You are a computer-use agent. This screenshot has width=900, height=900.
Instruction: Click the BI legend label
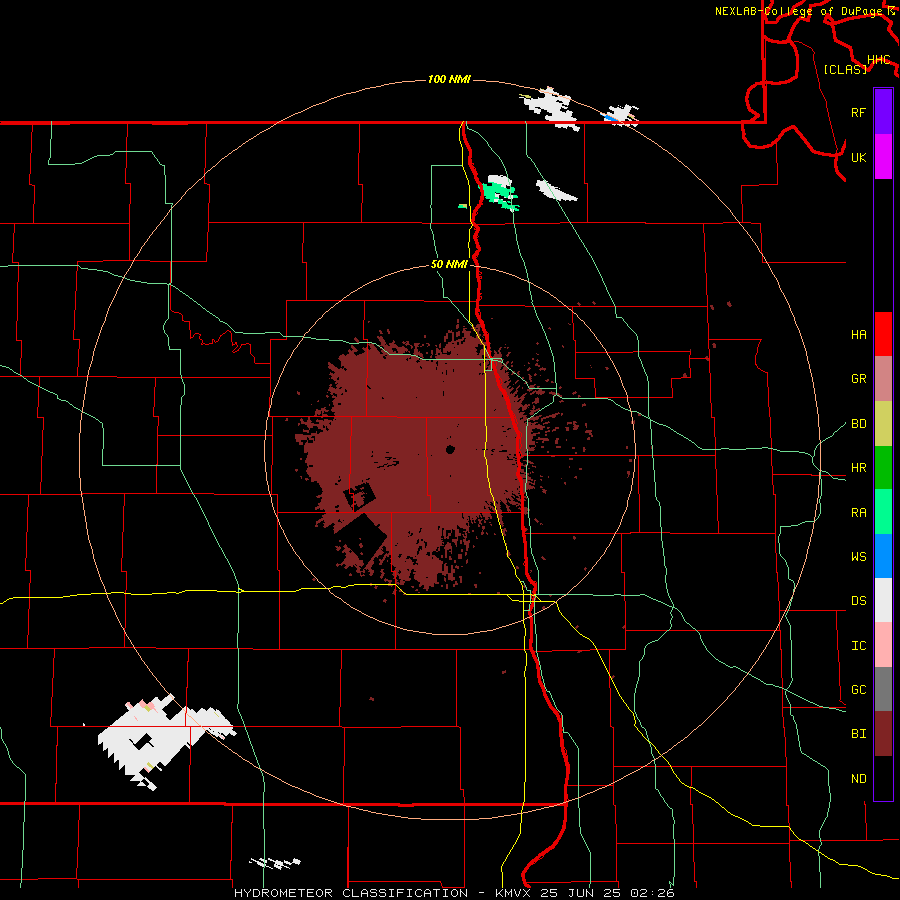(858, 734)
